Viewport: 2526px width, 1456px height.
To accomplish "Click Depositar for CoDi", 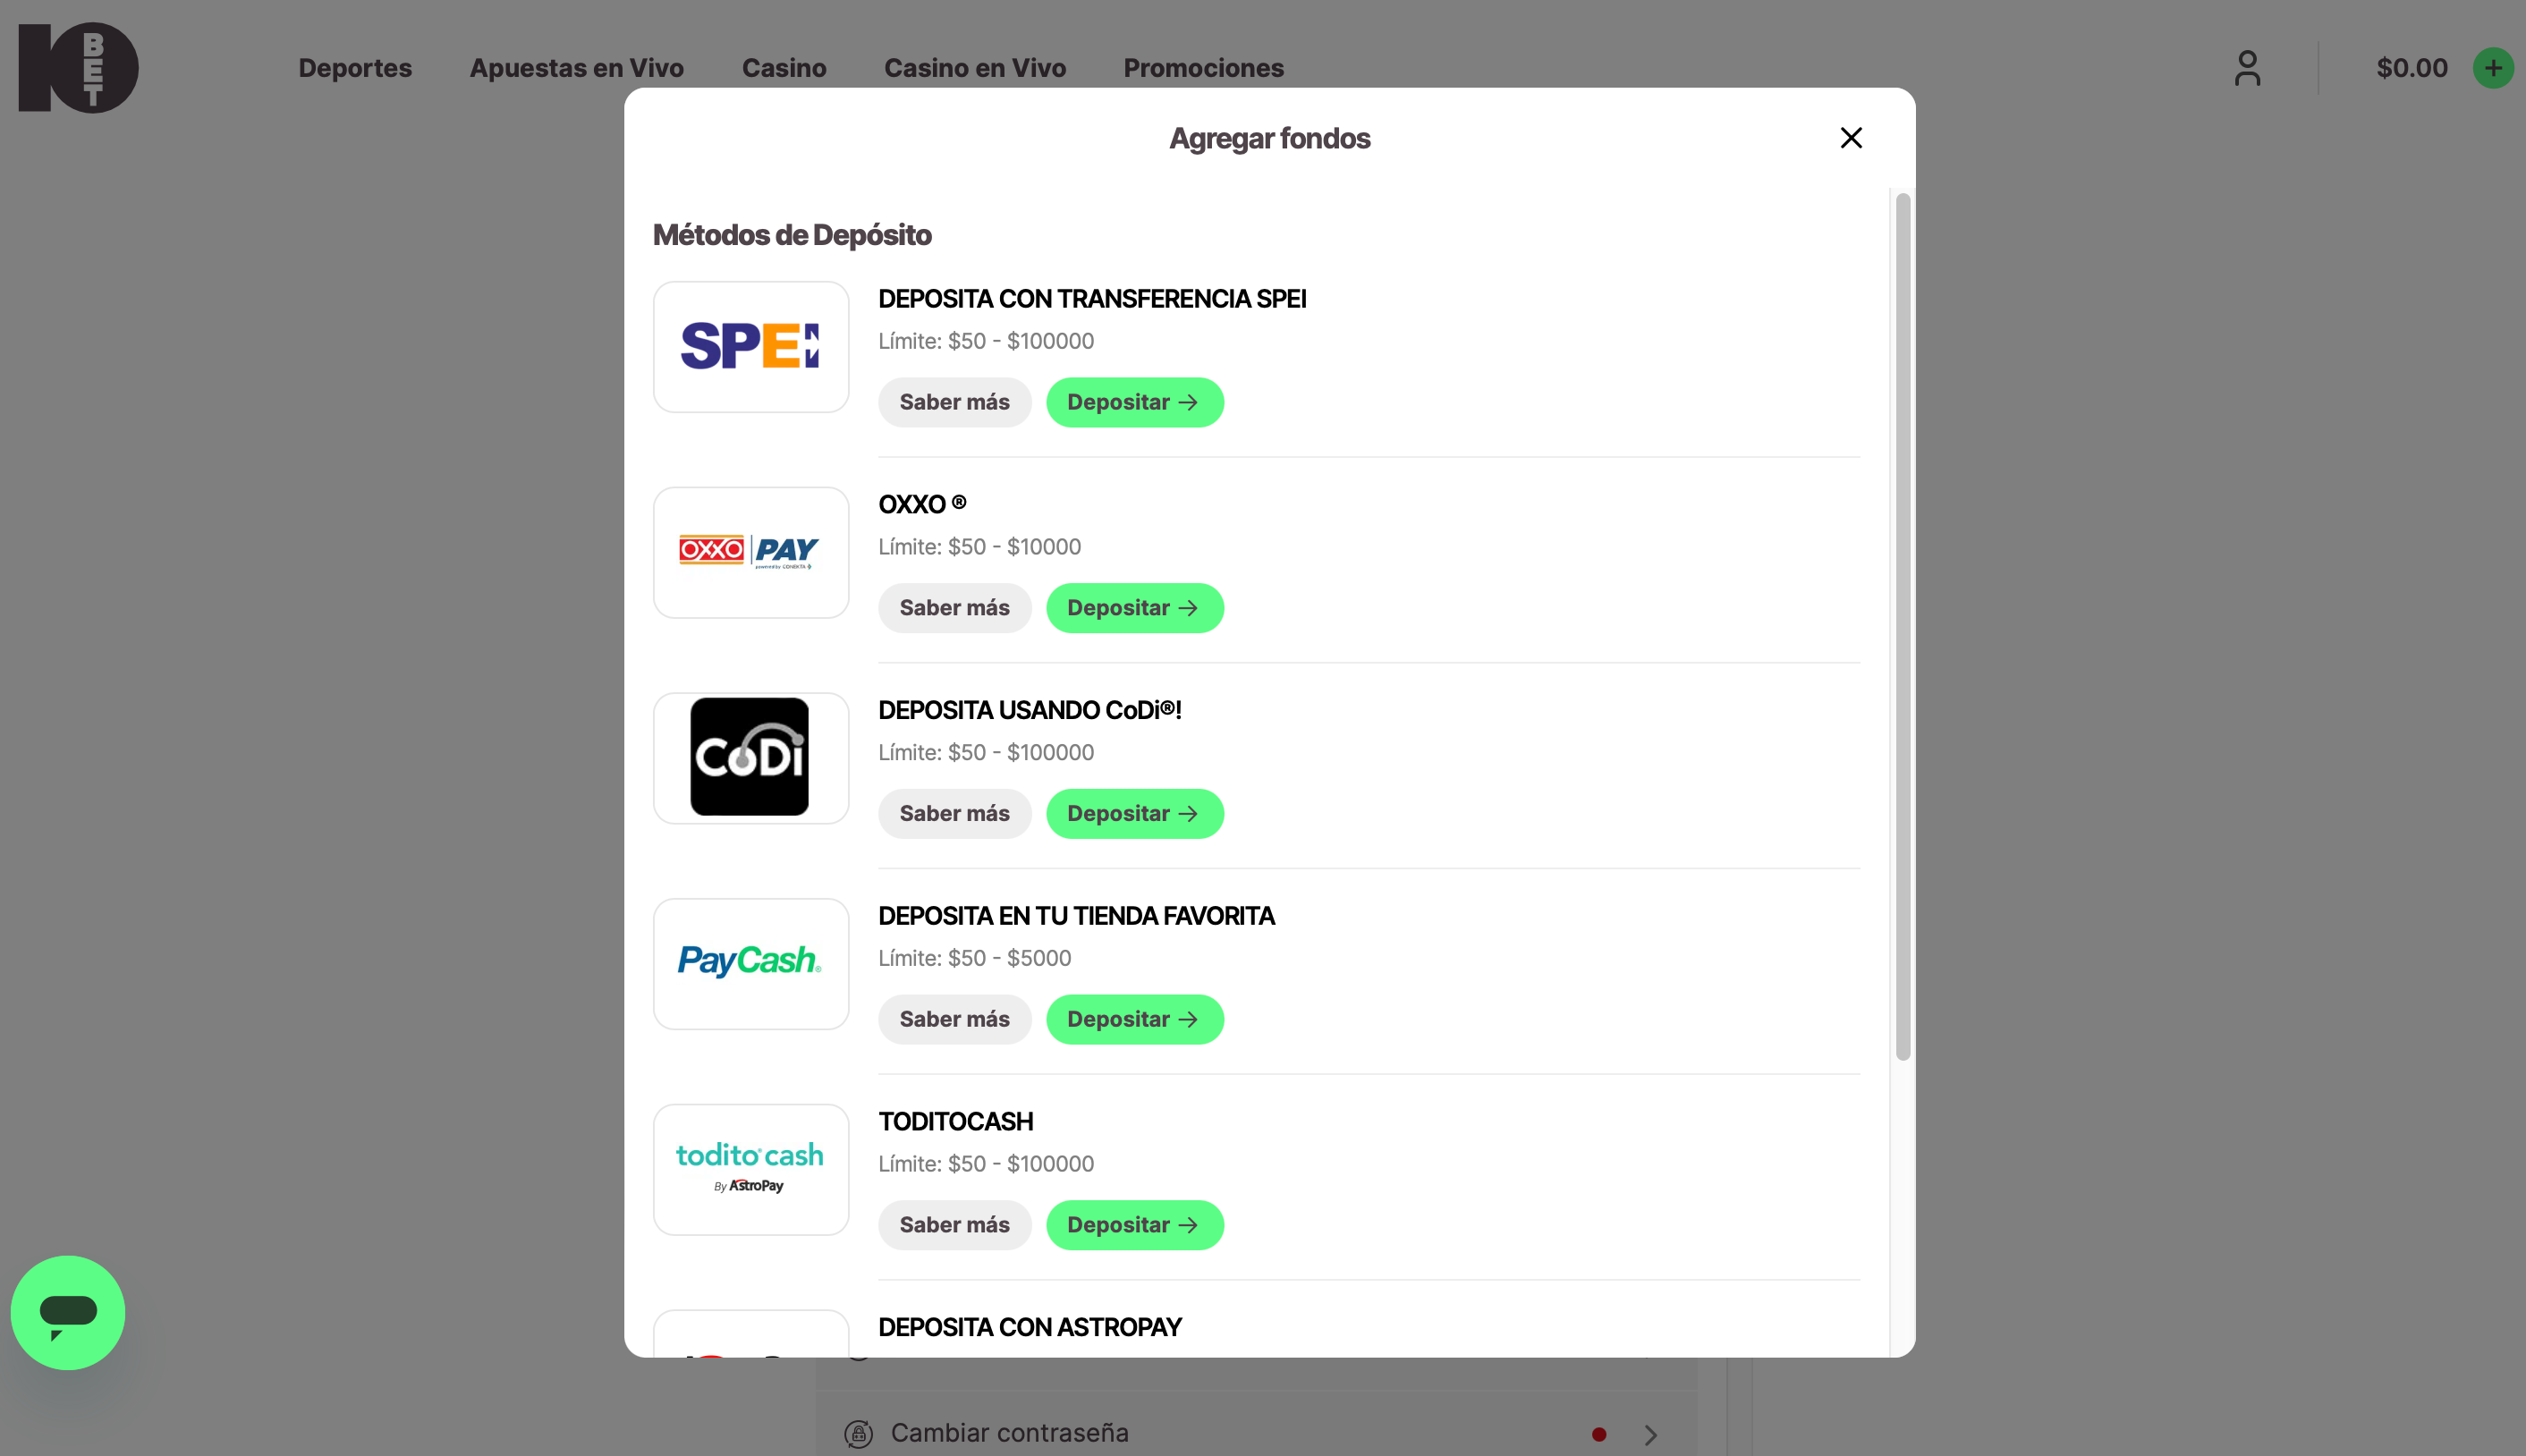I will (1135, 814).
